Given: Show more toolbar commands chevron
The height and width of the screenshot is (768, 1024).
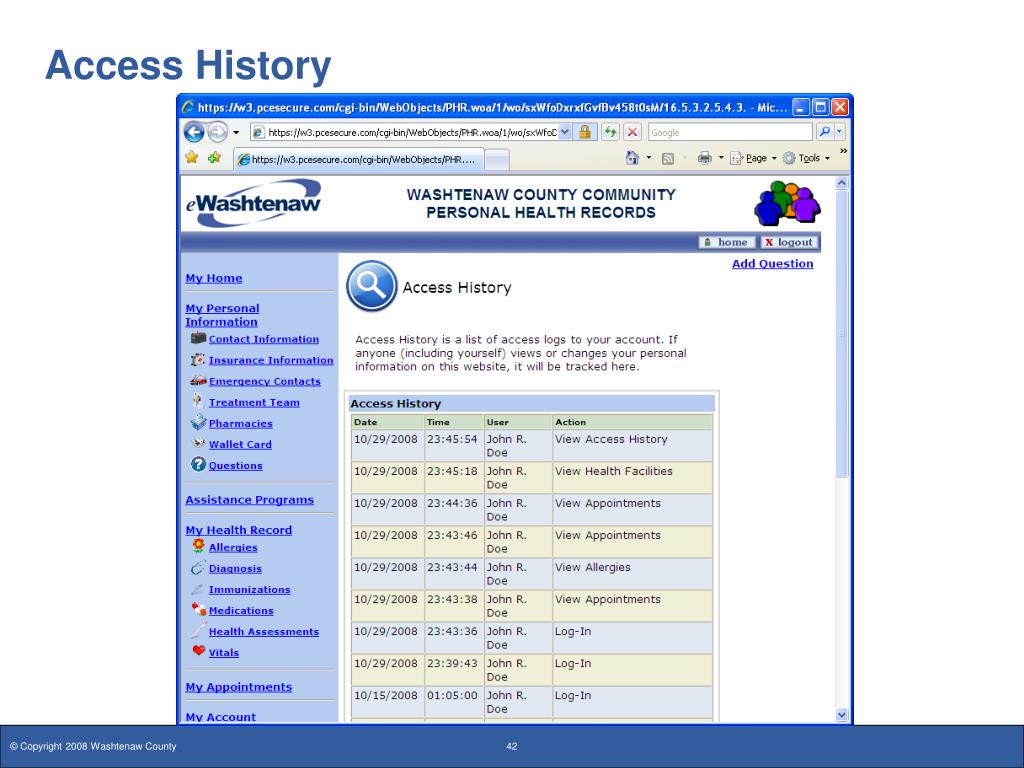Looking at the screenshot, I should click(x=843, y=152).
